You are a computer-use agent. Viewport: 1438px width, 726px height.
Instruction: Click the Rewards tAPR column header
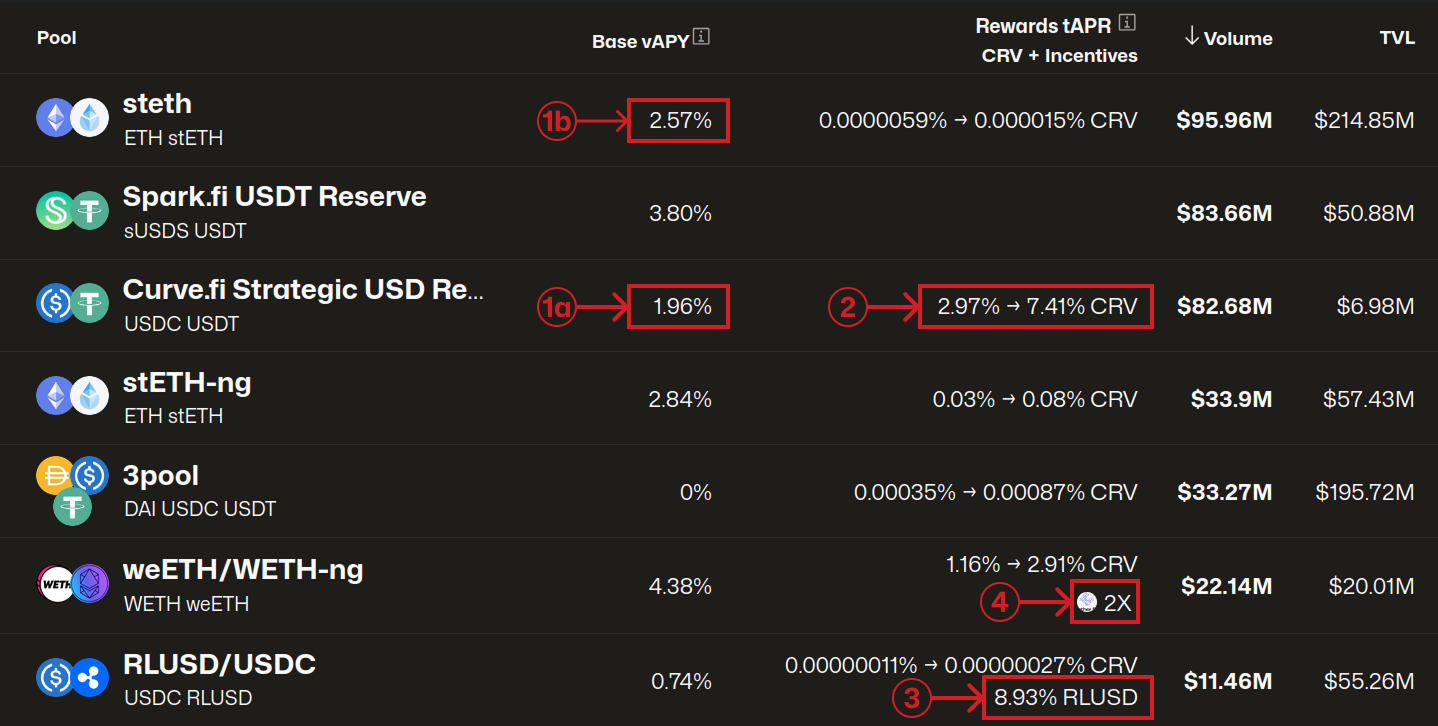click(1043, 26)
